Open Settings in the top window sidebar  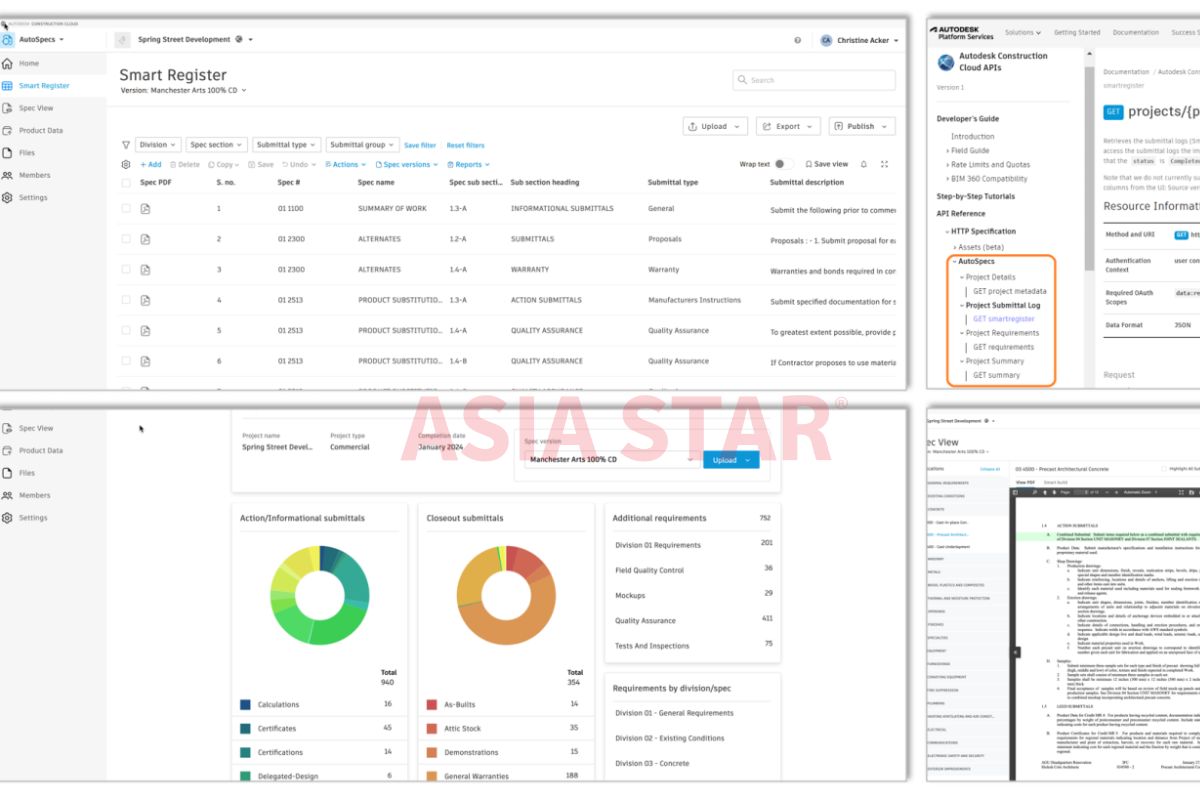tap(25, 197)
